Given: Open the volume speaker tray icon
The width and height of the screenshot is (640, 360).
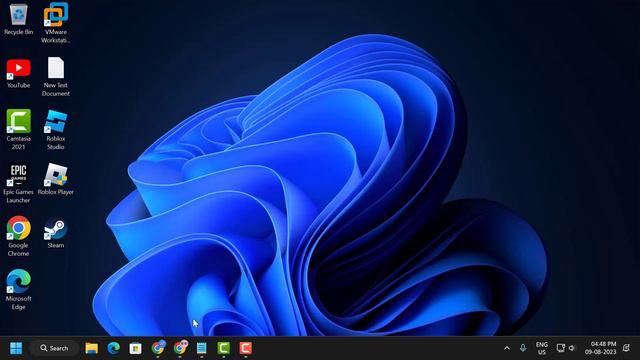Looking at the screenshot, I should click(x=572, y=348).
